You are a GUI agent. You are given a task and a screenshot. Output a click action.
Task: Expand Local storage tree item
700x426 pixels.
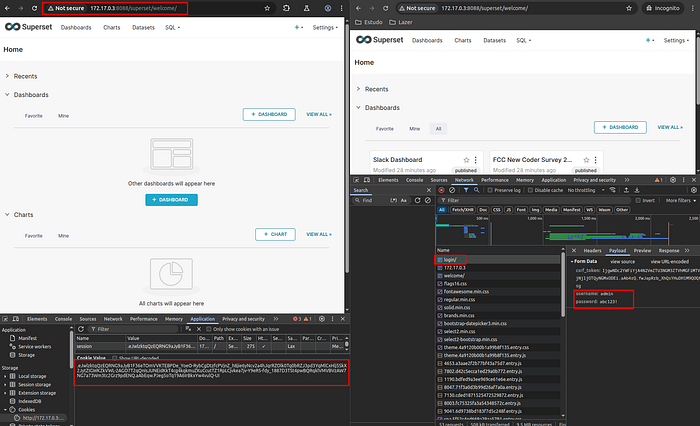[5, 376]
